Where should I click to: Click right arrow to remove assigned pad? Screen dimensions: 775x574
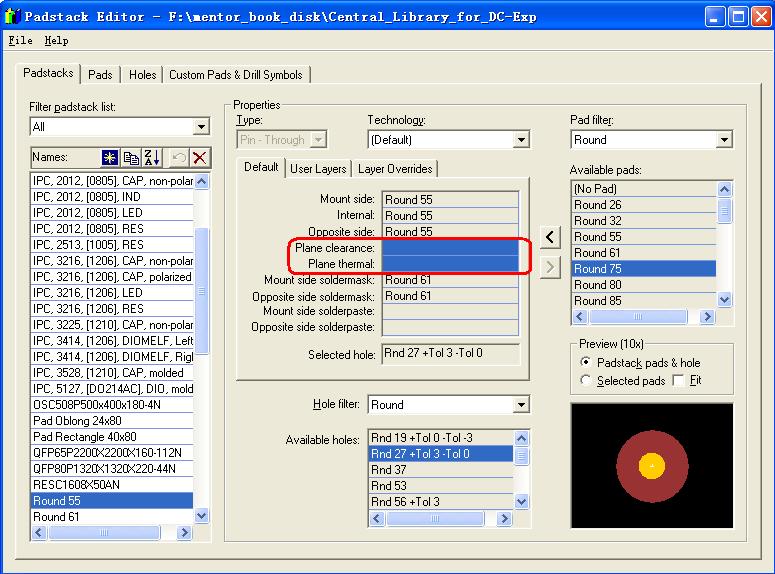coord(550,267)
